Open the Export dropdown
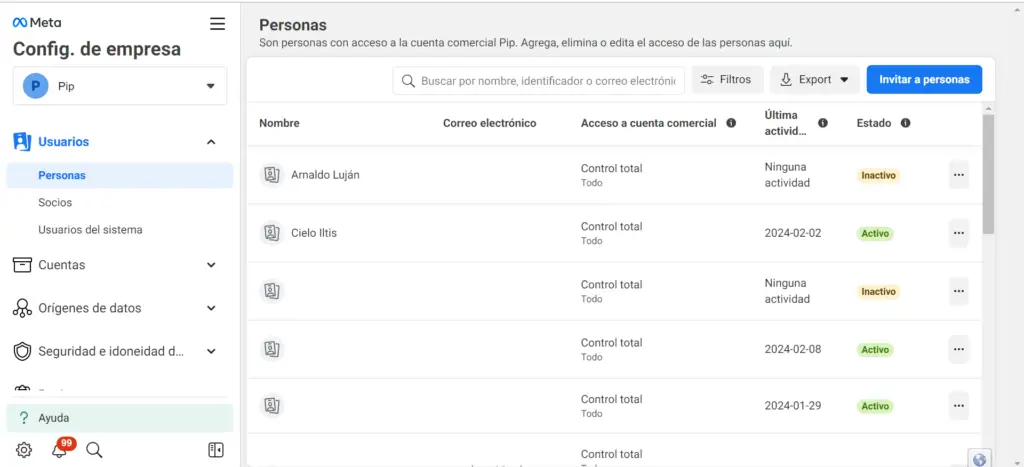This screenshot has height=467, width=1024. 815,80
